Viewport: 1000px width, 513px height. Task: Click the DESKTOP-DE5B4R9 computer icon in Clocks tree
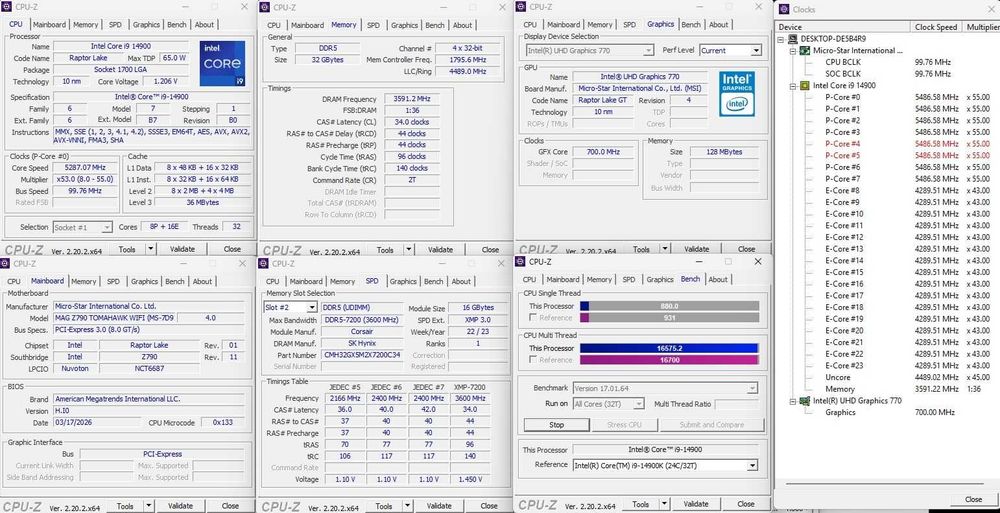tap(794, 38)
